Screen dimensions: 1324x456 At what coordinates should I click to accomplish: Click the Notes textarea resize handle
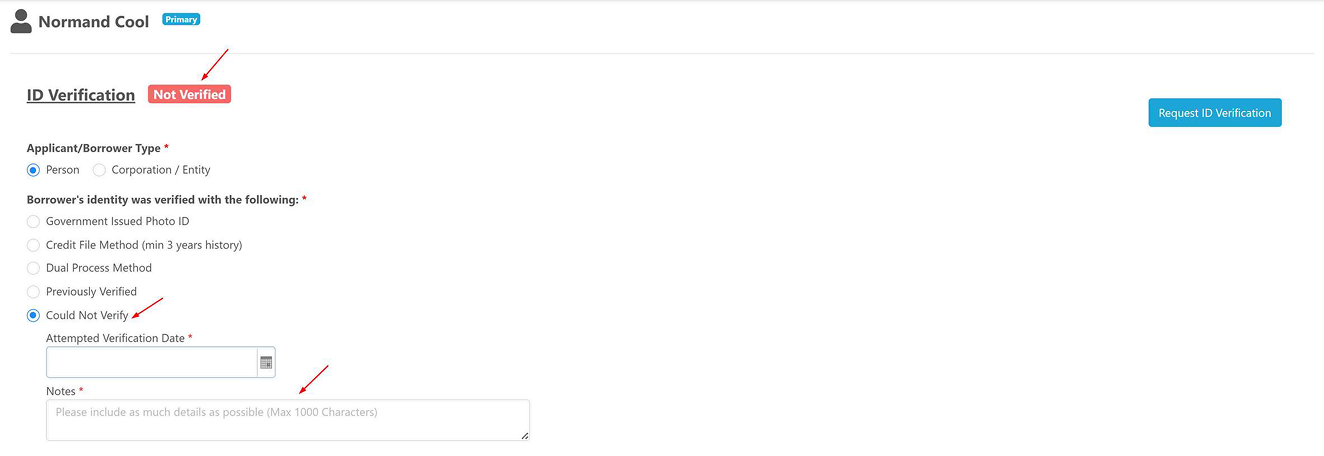523,435
